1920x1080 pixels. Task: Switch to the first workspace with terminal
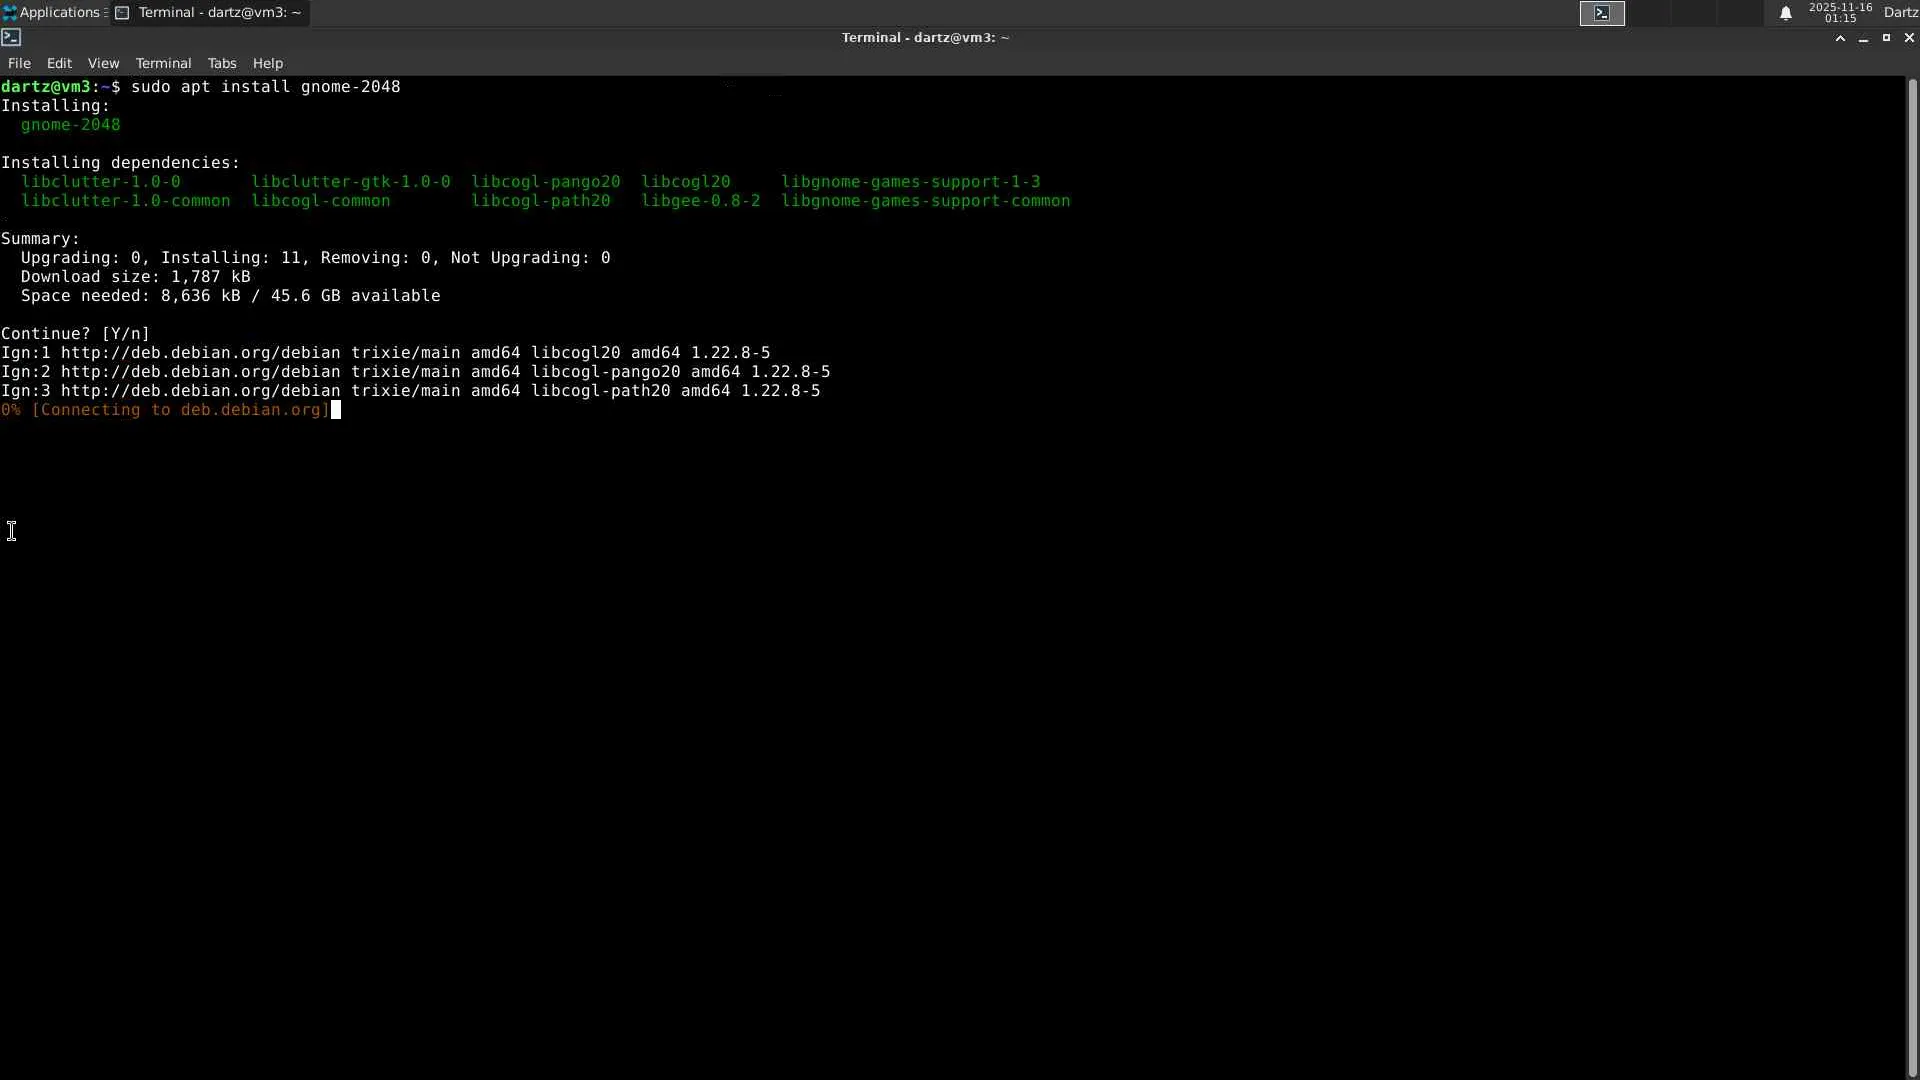click(x=1602, y=13)
